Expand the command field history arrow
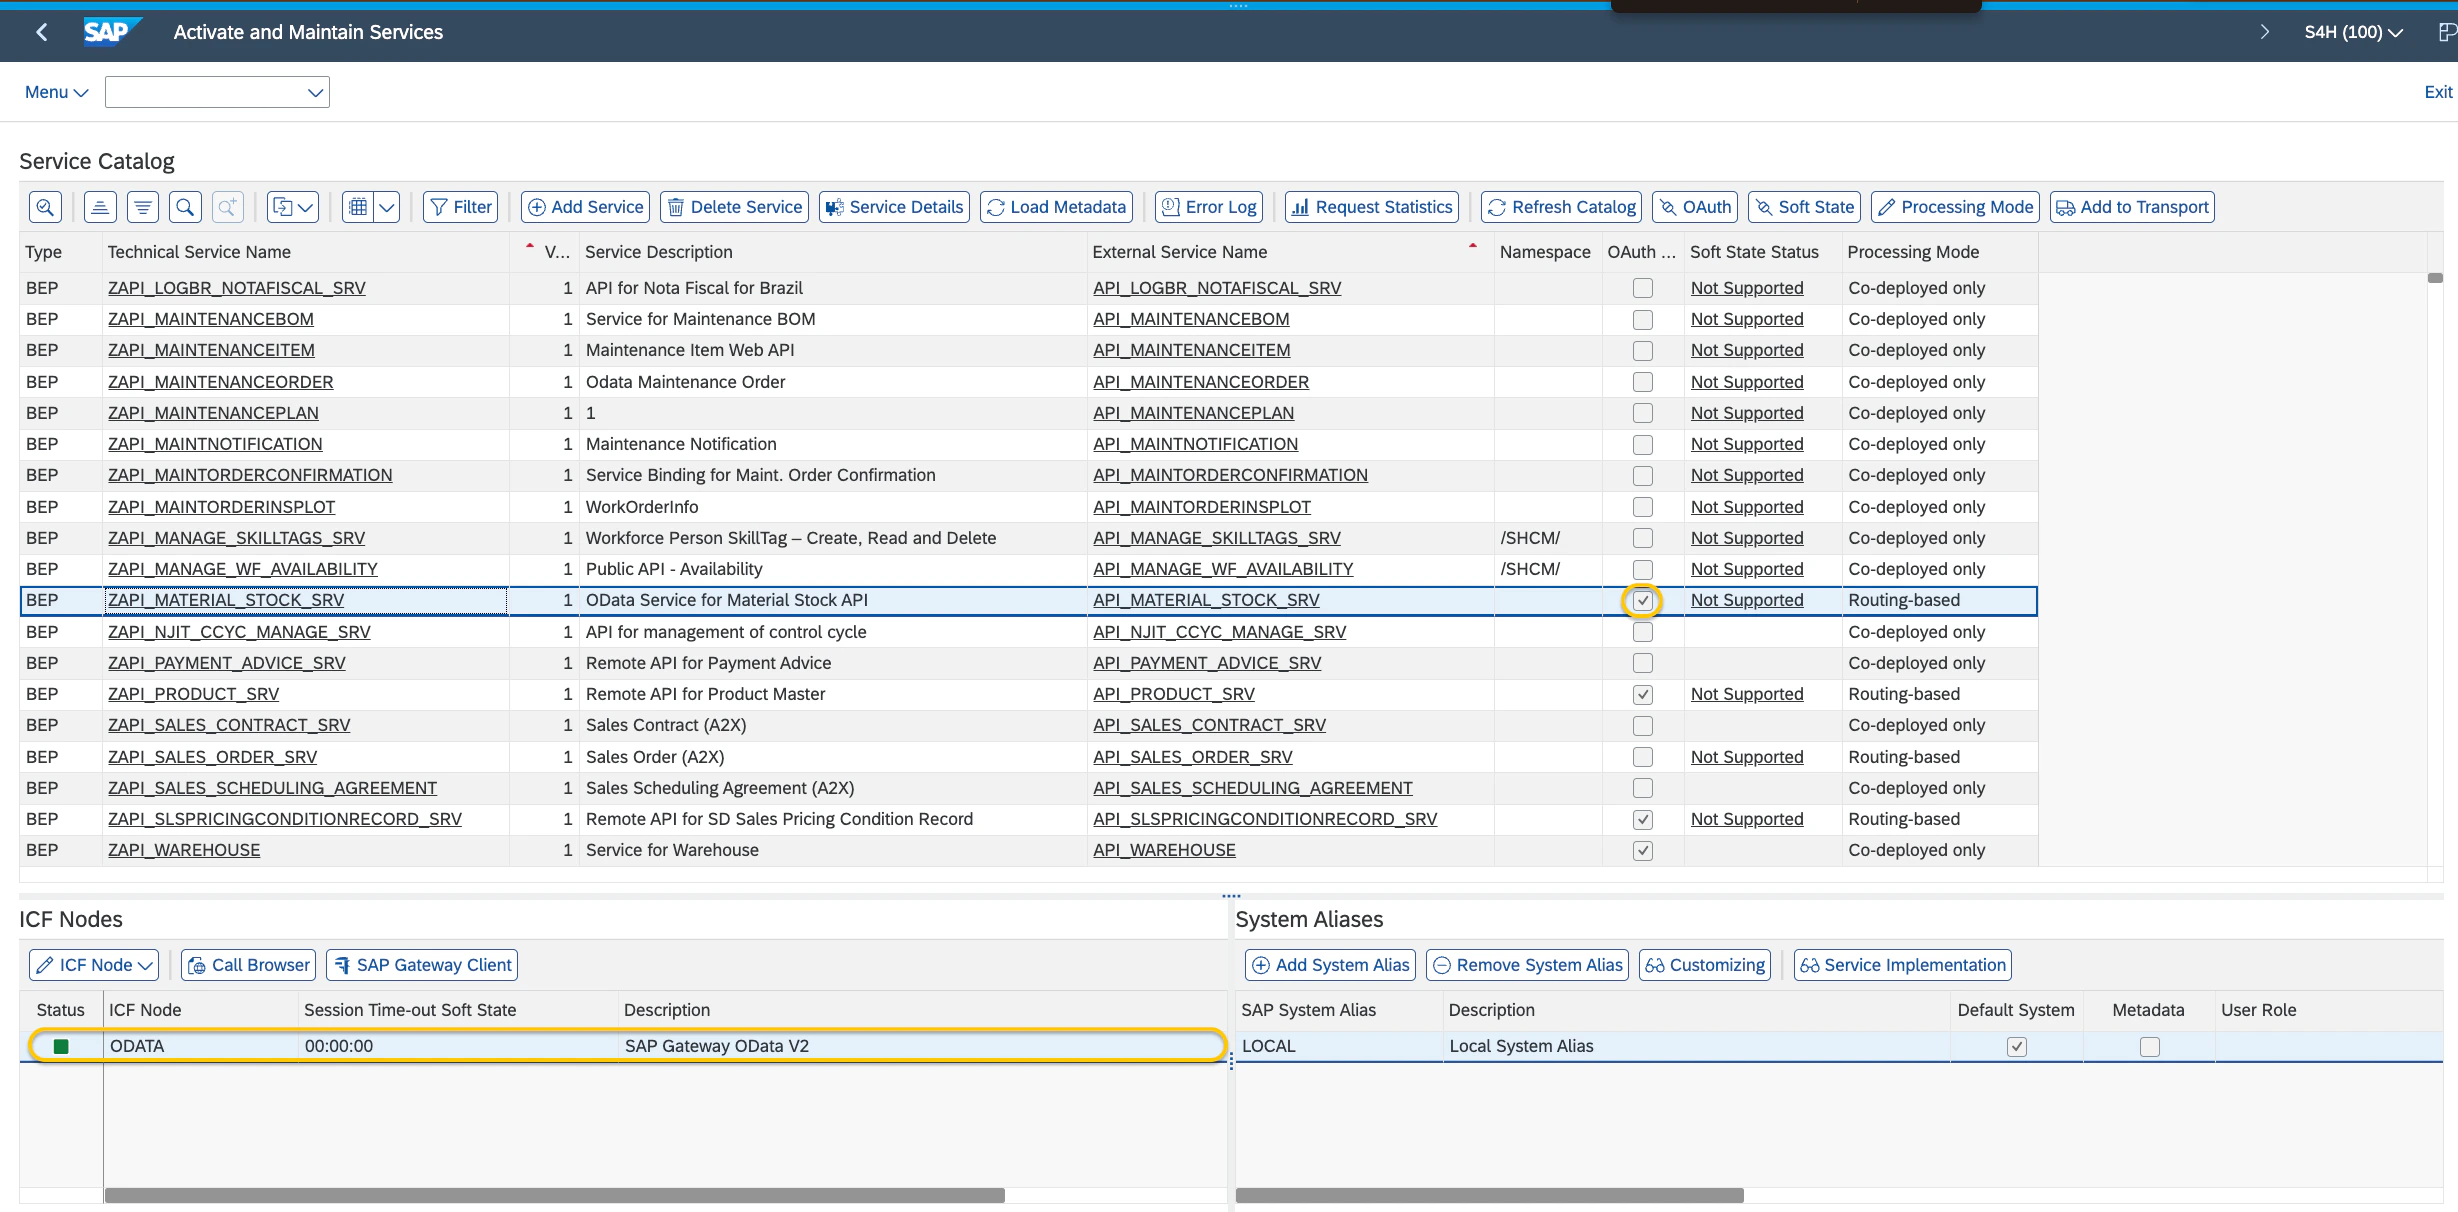Screen dimensions: 2458x1212 click(316, 92)
